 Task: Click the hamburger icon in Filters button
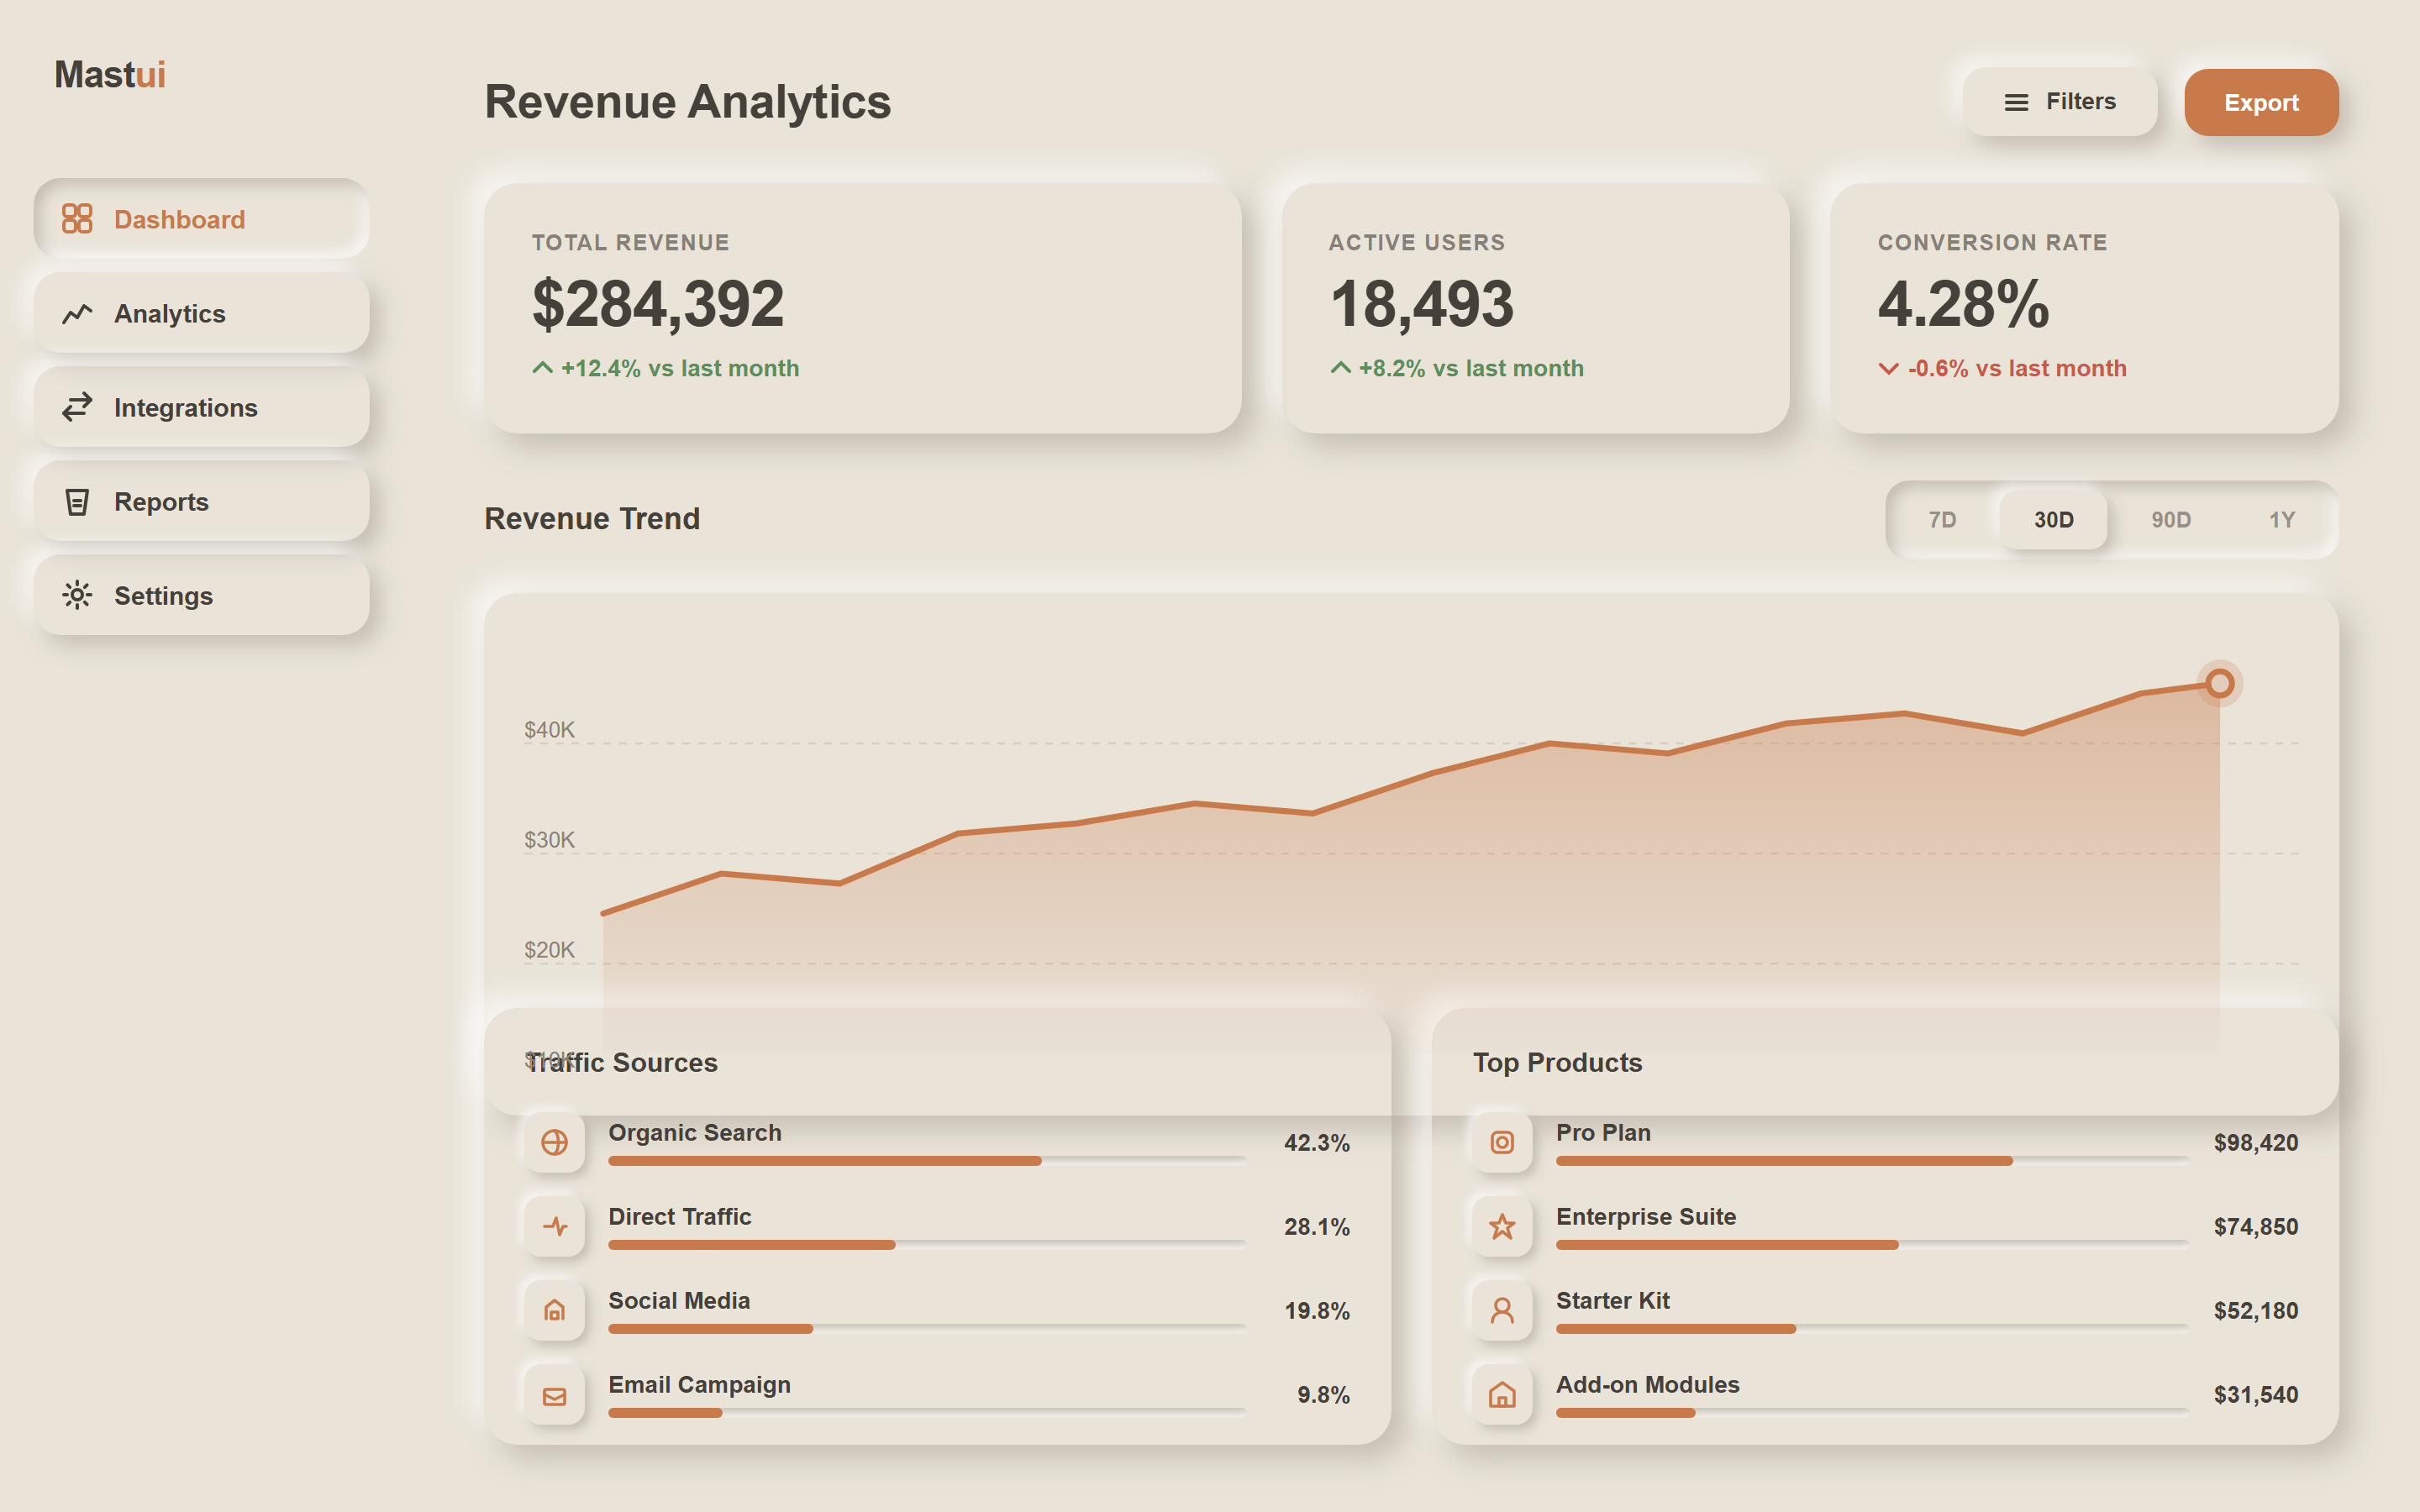(2016, 102)
